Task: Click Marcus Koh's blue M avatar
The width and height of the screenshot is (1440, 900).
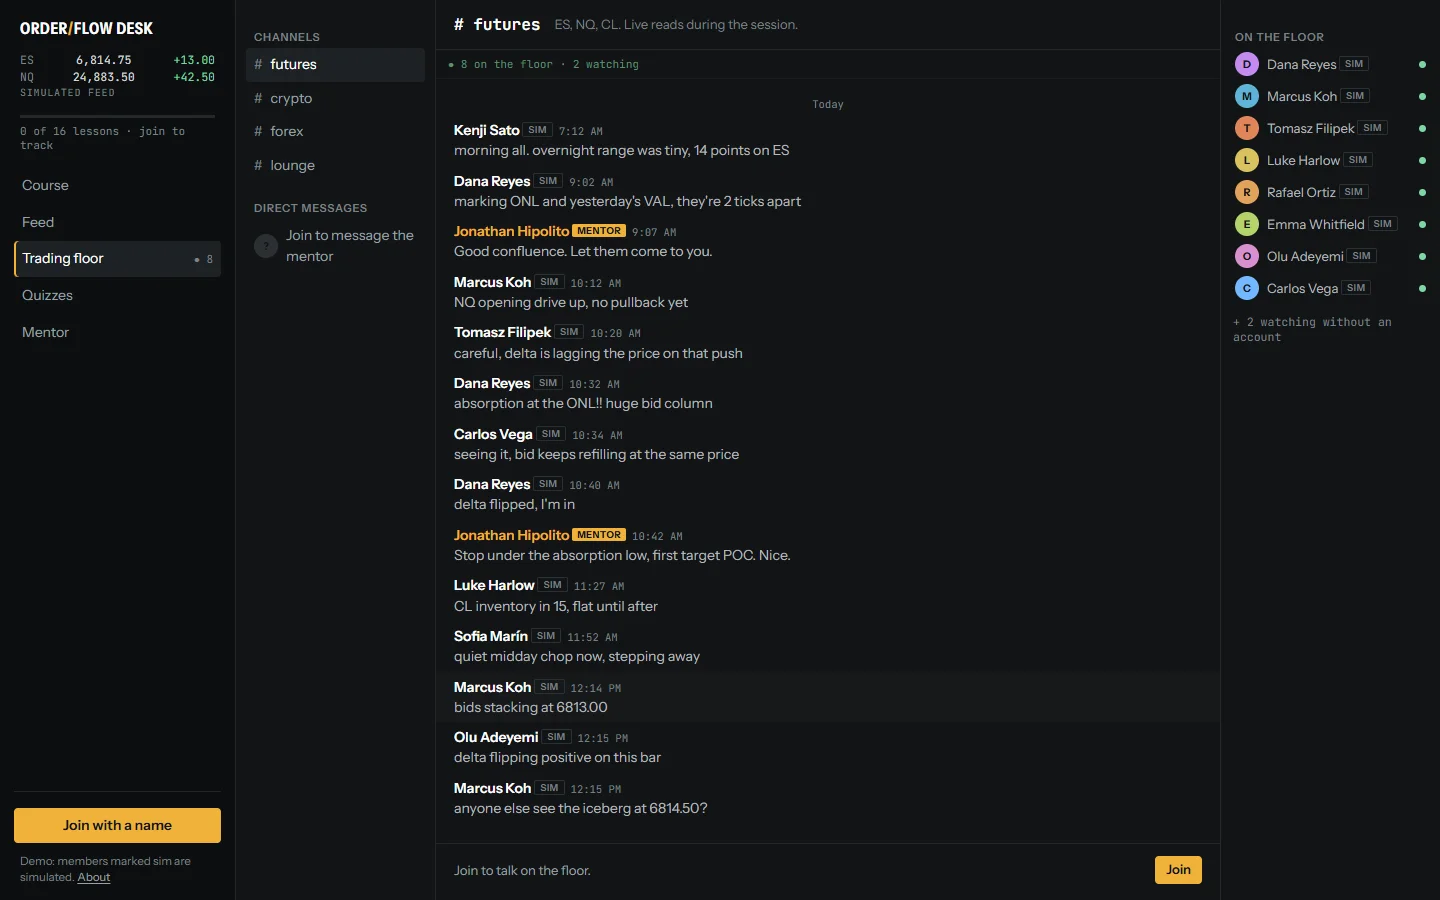Action: 1246,96
